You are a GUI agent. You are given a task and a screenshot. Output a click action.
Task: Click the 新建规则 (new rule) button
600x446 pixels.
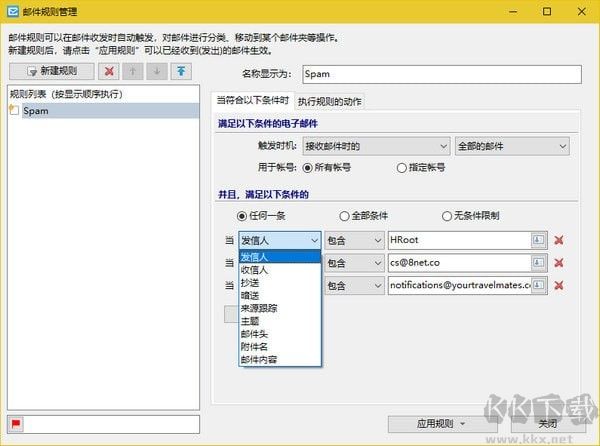52,71
